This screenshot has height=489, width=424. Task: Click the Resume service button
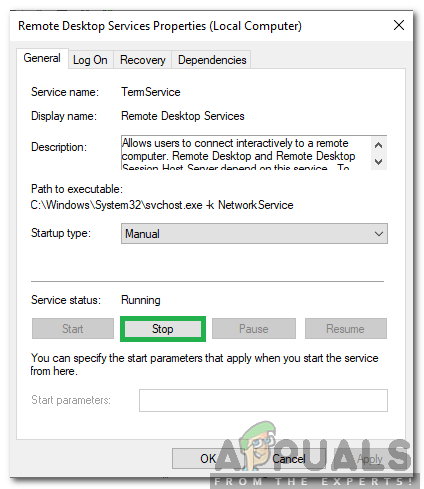click(x=346, y=329)
